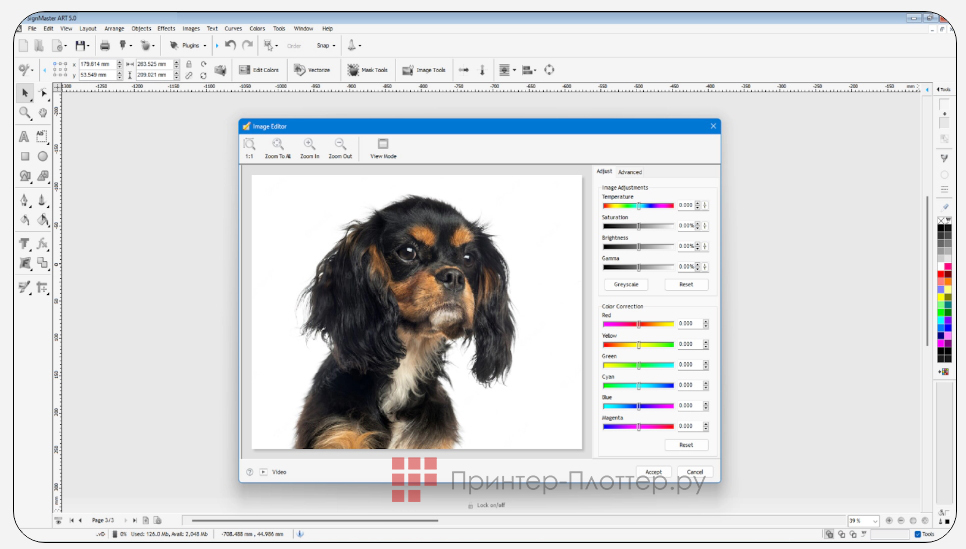This screenshot has width=966, height=549.
Task: Click the Saturation slider handle
Action: (638, 226)
